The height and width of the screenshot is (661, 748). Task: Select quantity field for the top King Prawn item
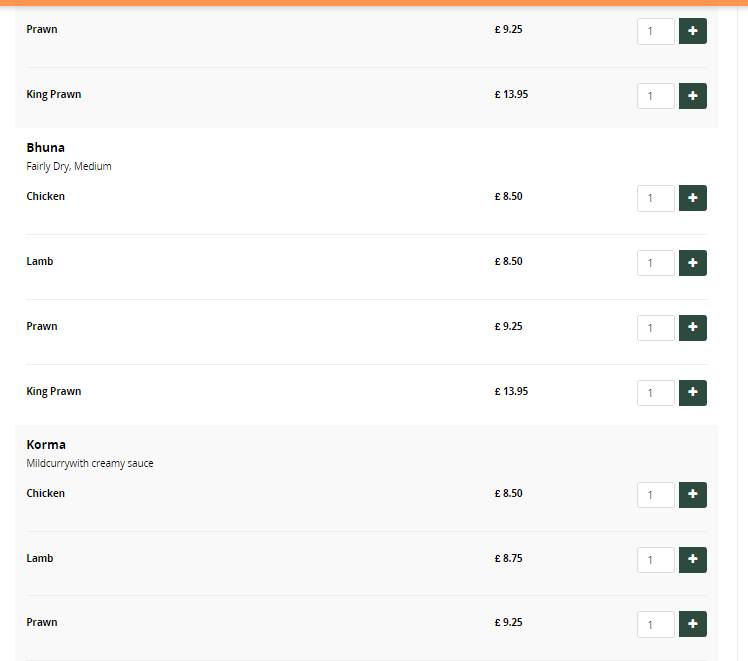[x=656, y=96]
